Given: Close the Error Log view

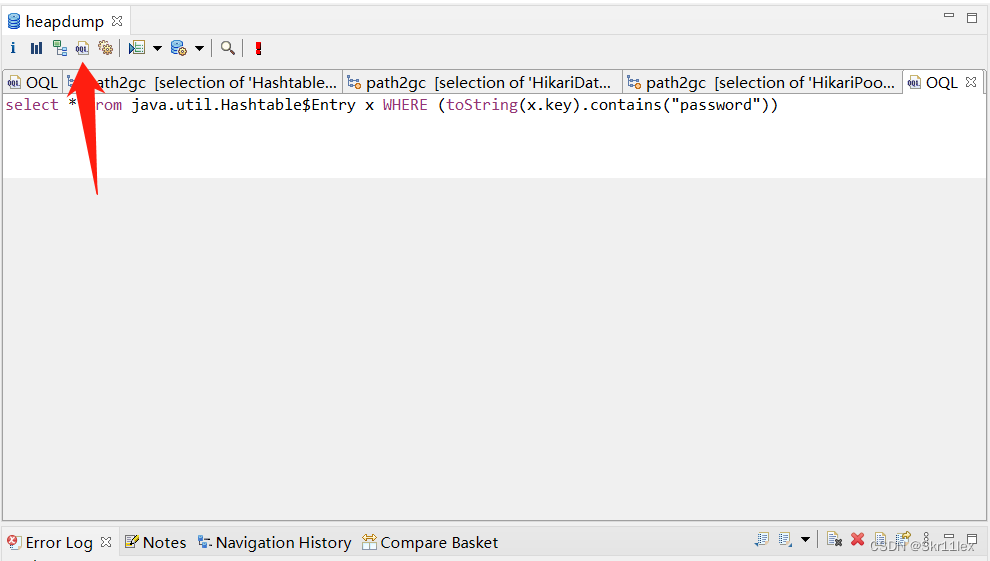Looking at the screenshot, I should pyautogui.click(x=106, y=542).
